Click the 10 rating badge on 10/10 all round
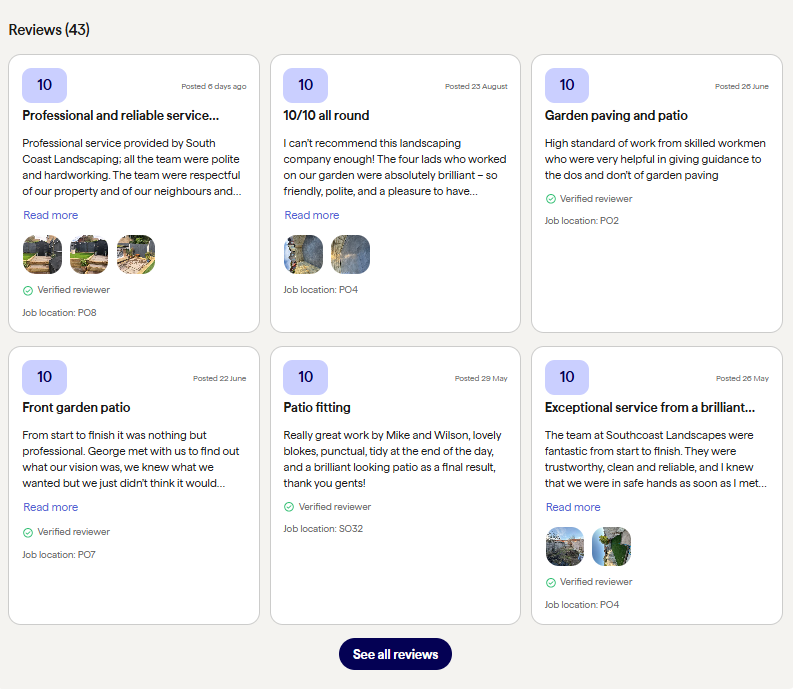Viewport: 793px width, 690px height. coord(305,85)
